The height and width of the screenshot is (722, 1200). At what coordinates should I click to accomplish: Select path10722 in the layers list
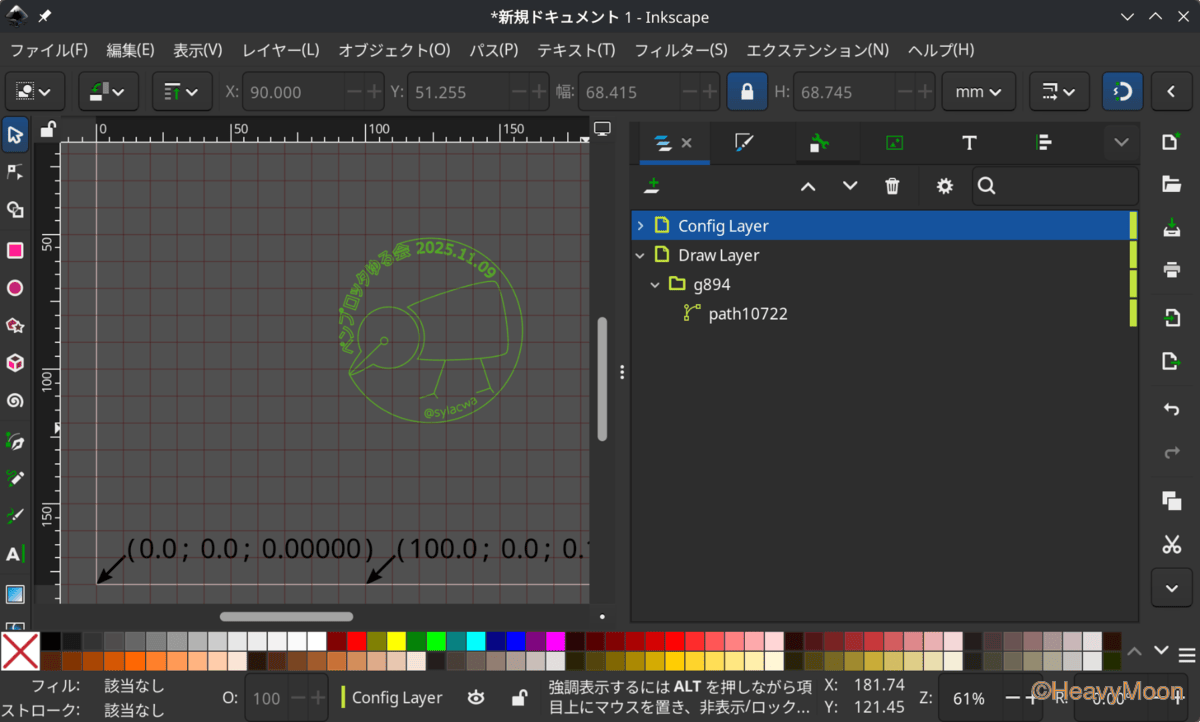(x=747, y=314)
